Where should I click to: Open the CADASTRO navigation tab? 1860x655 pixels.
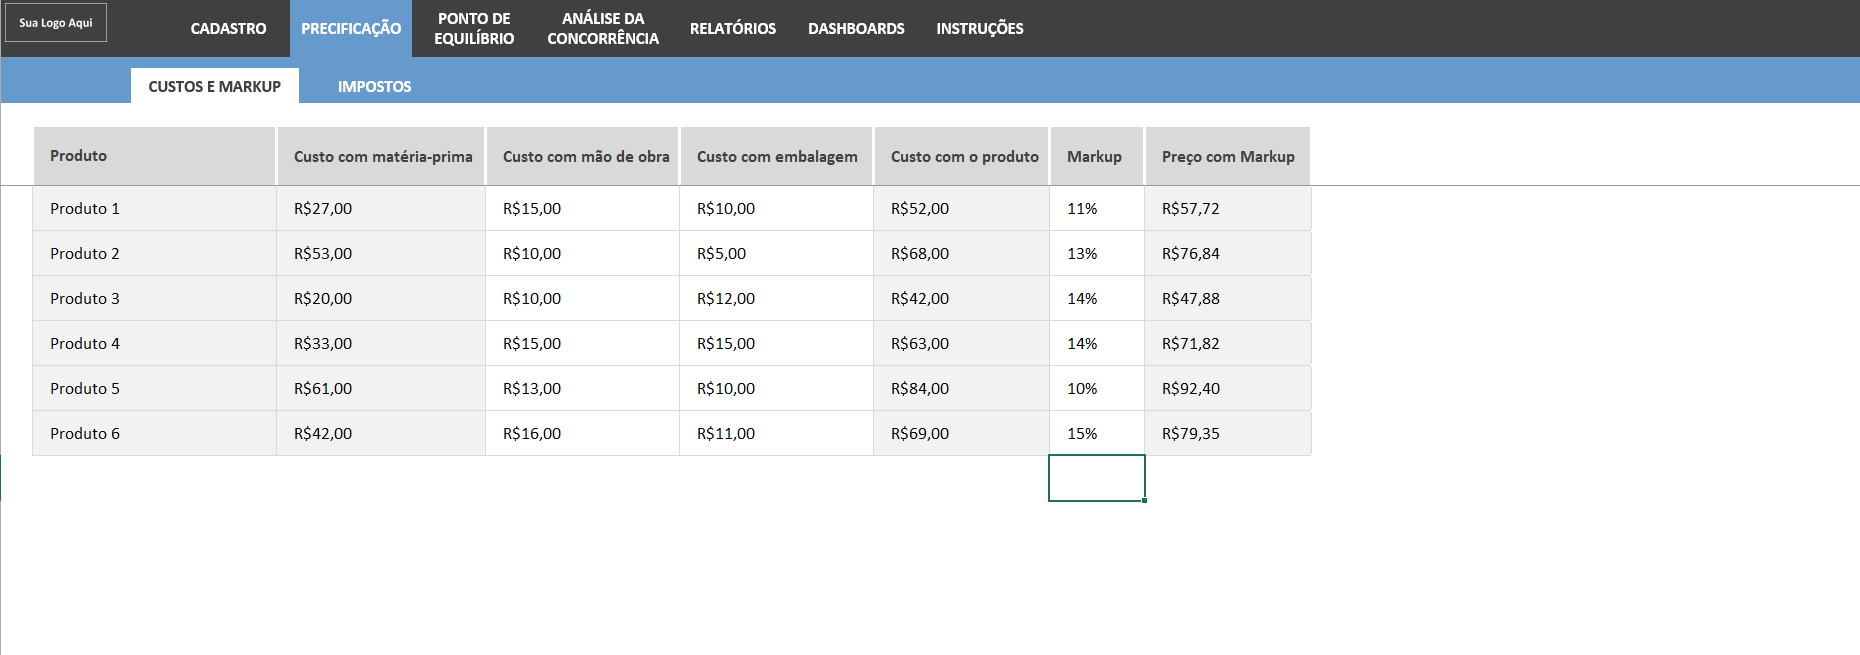pos(228,29)
